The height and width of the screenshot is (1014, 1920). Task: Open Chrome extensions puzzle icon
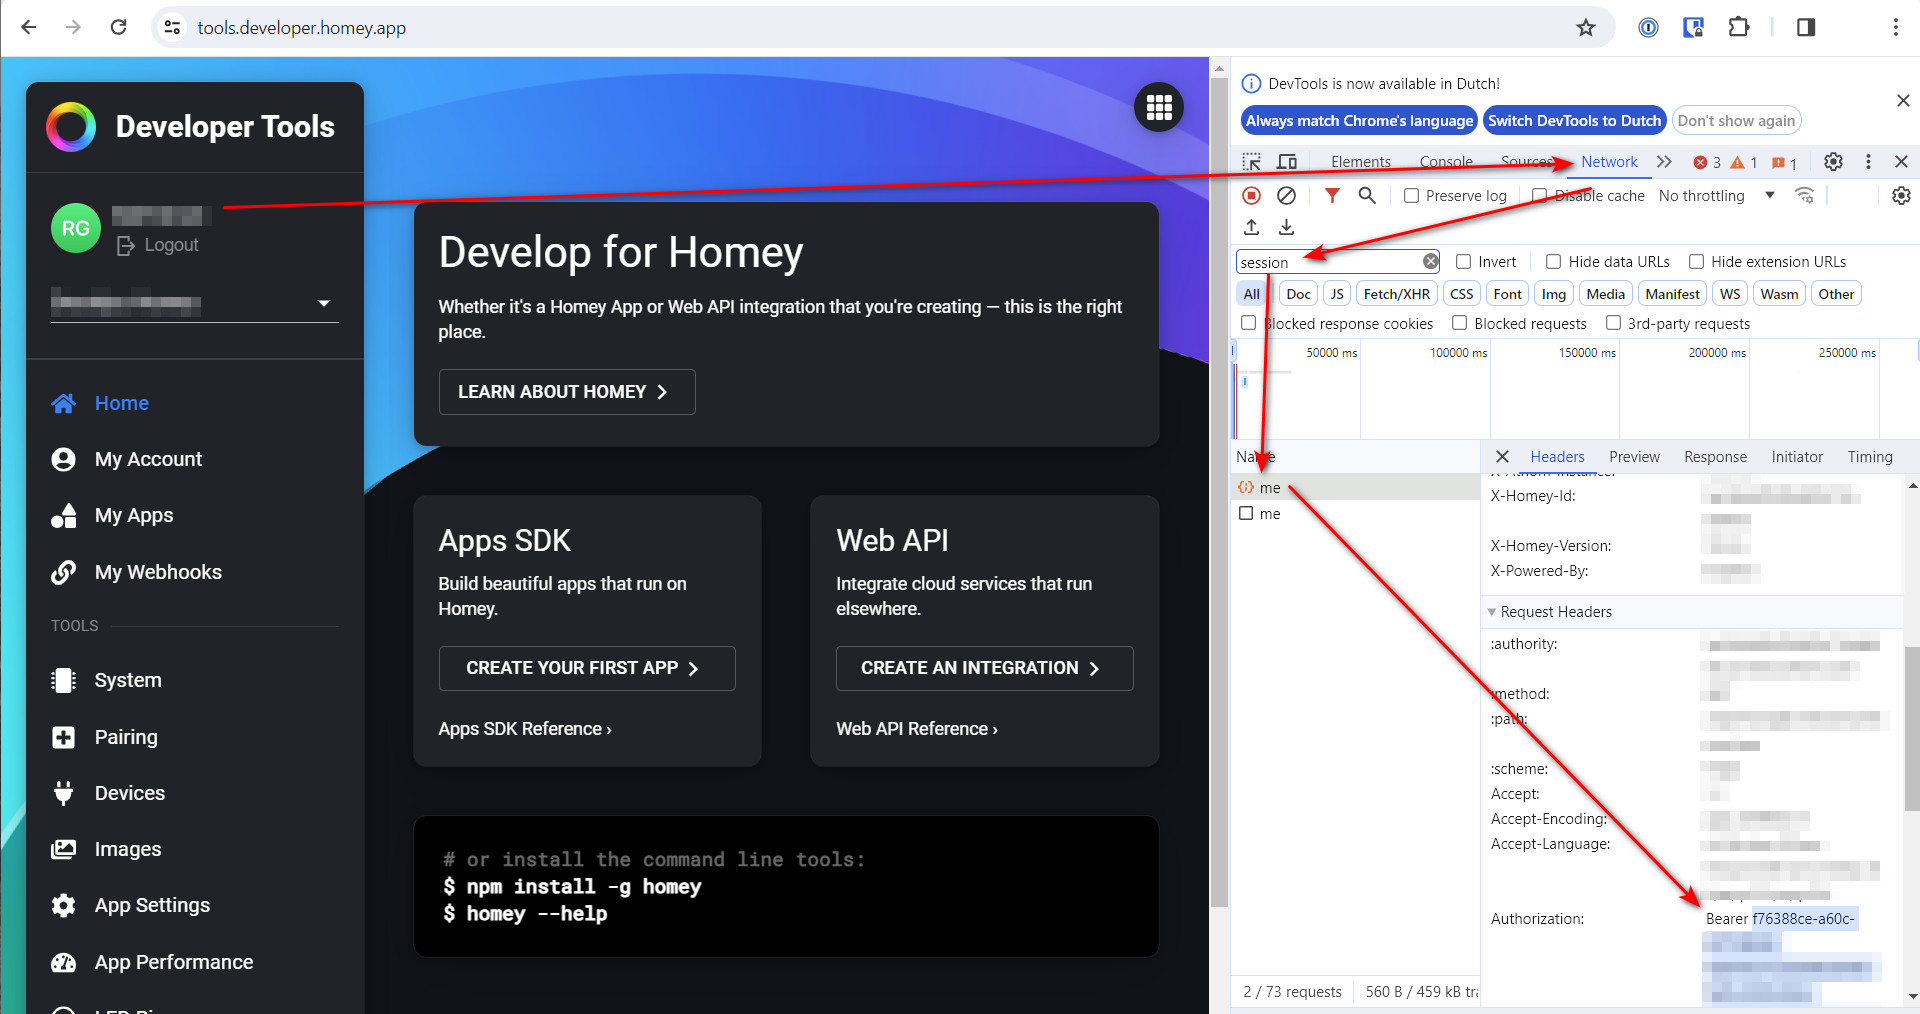(1739, 28)
